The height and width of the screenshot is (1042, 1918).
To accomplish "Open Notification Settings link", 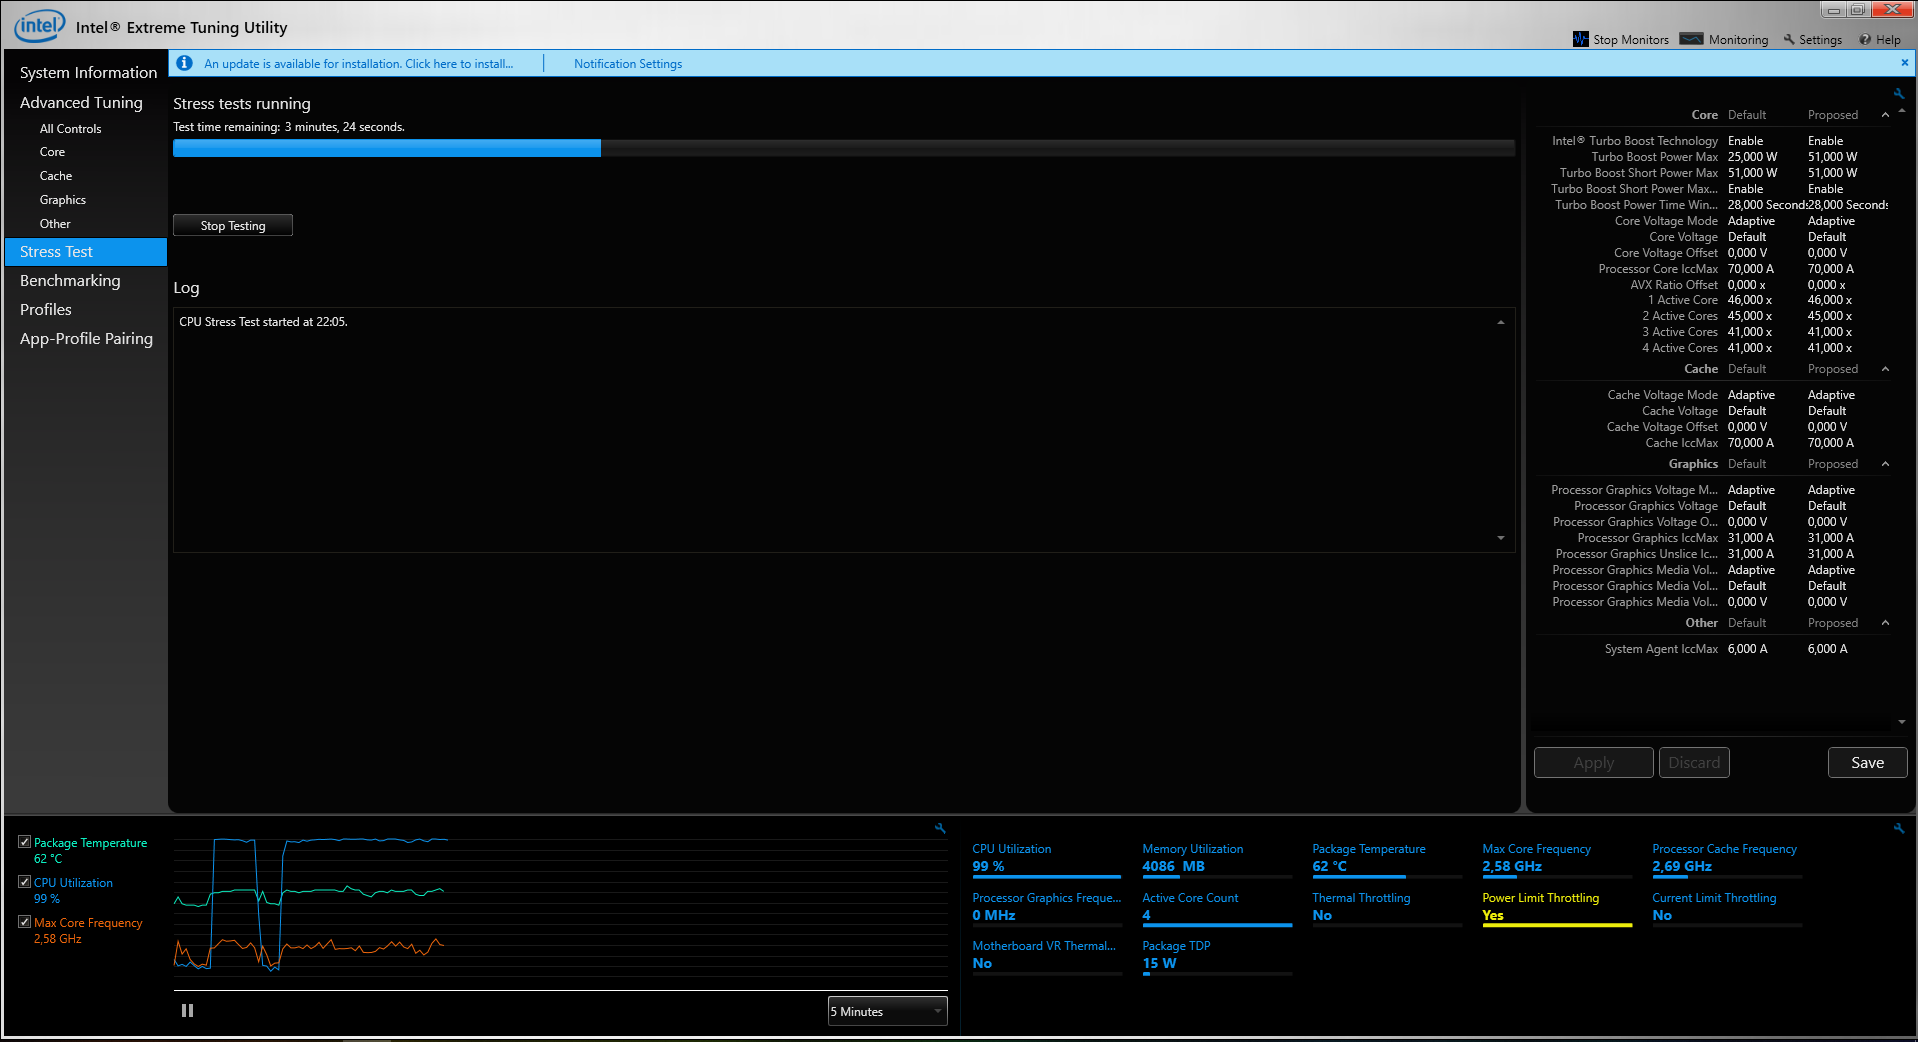I will (x=628, y=63).
